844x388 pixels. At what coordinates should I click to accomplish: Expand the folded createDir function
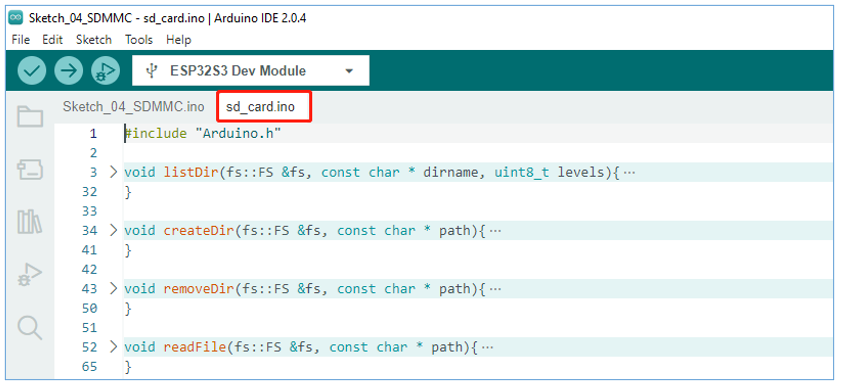click(x=112, y=230)
